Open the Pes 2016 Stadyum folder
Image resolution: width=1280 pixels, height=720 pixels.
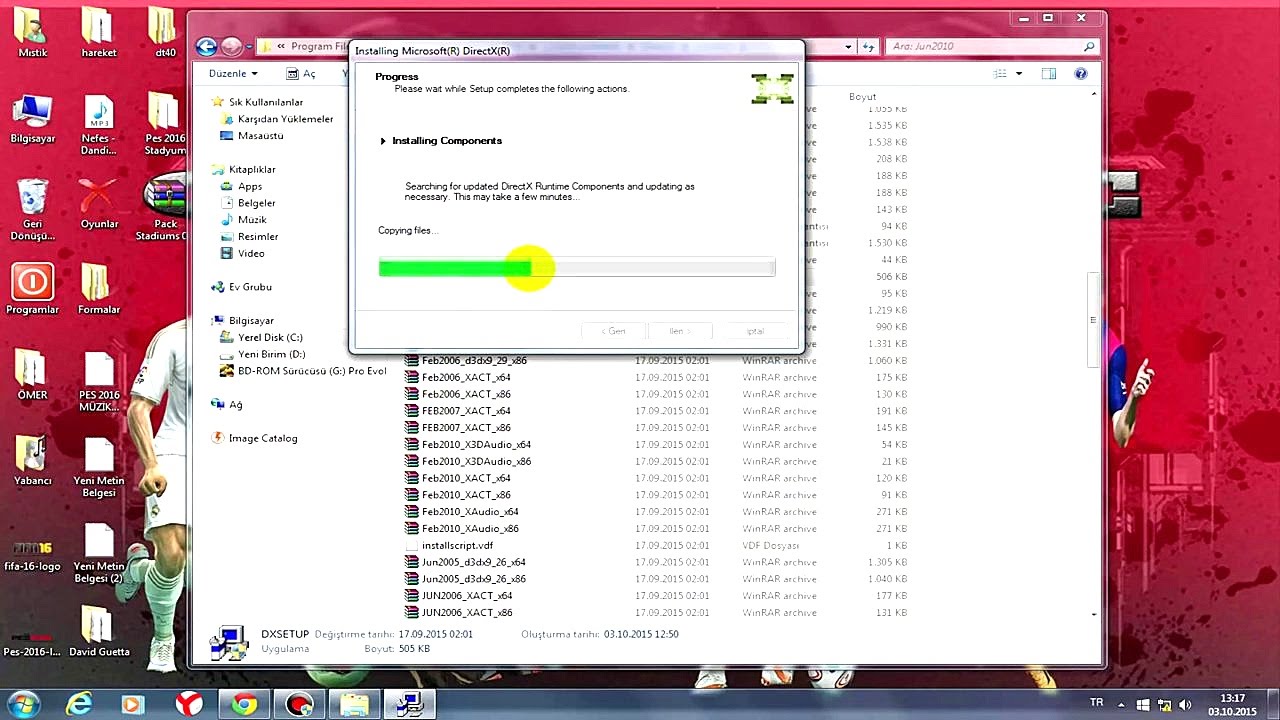pos(165,125)
